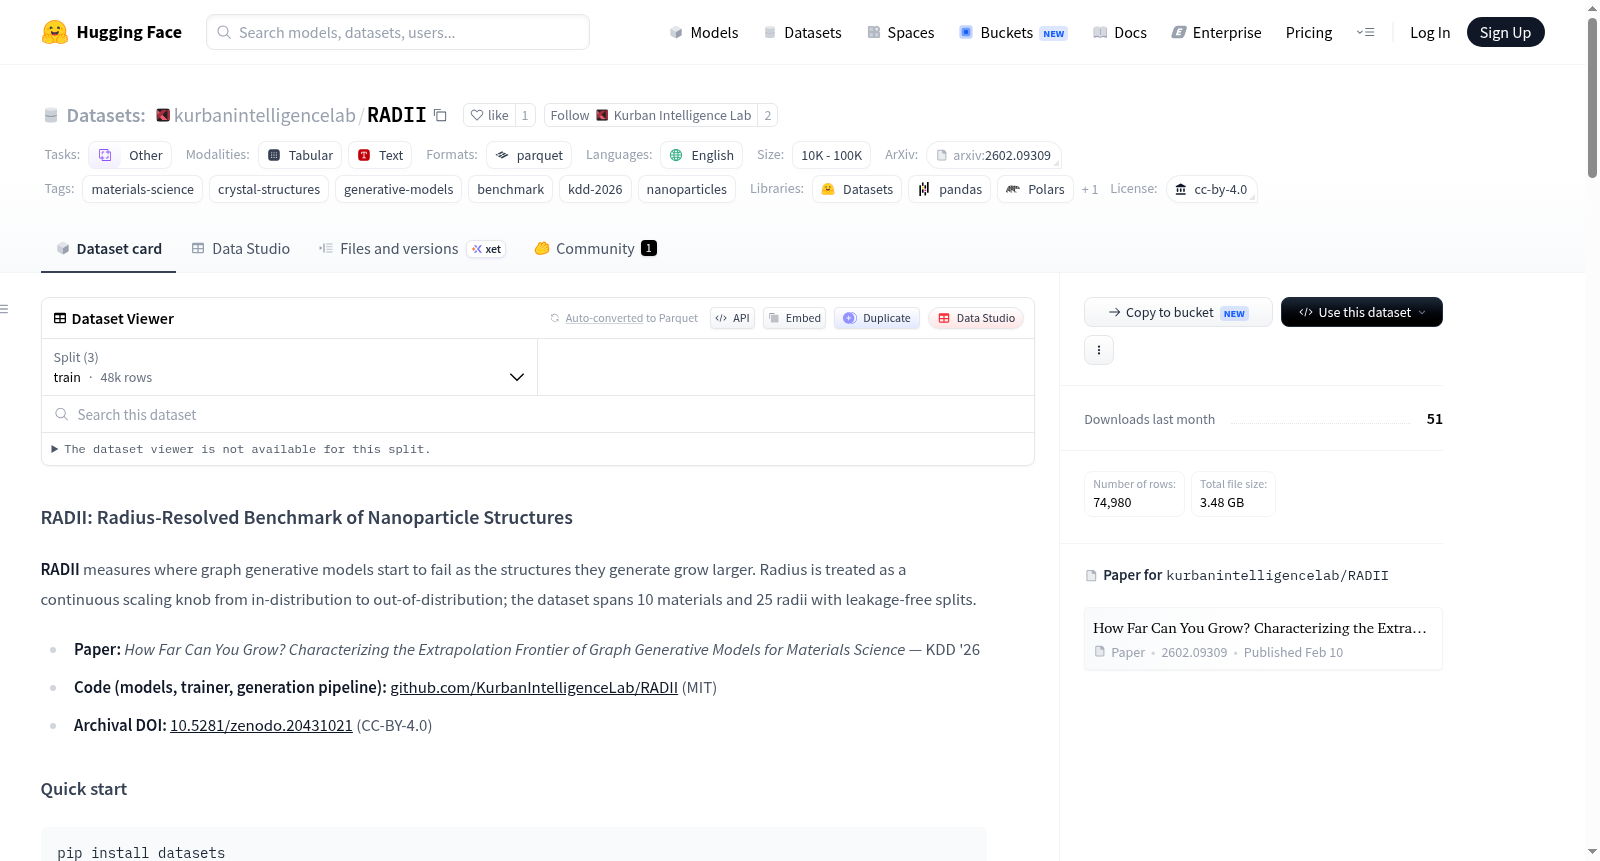The height and width of the screenshot is (861, 1600).
Task: Open the navigation overflow menu icon
Action: tap(1365, 32)
